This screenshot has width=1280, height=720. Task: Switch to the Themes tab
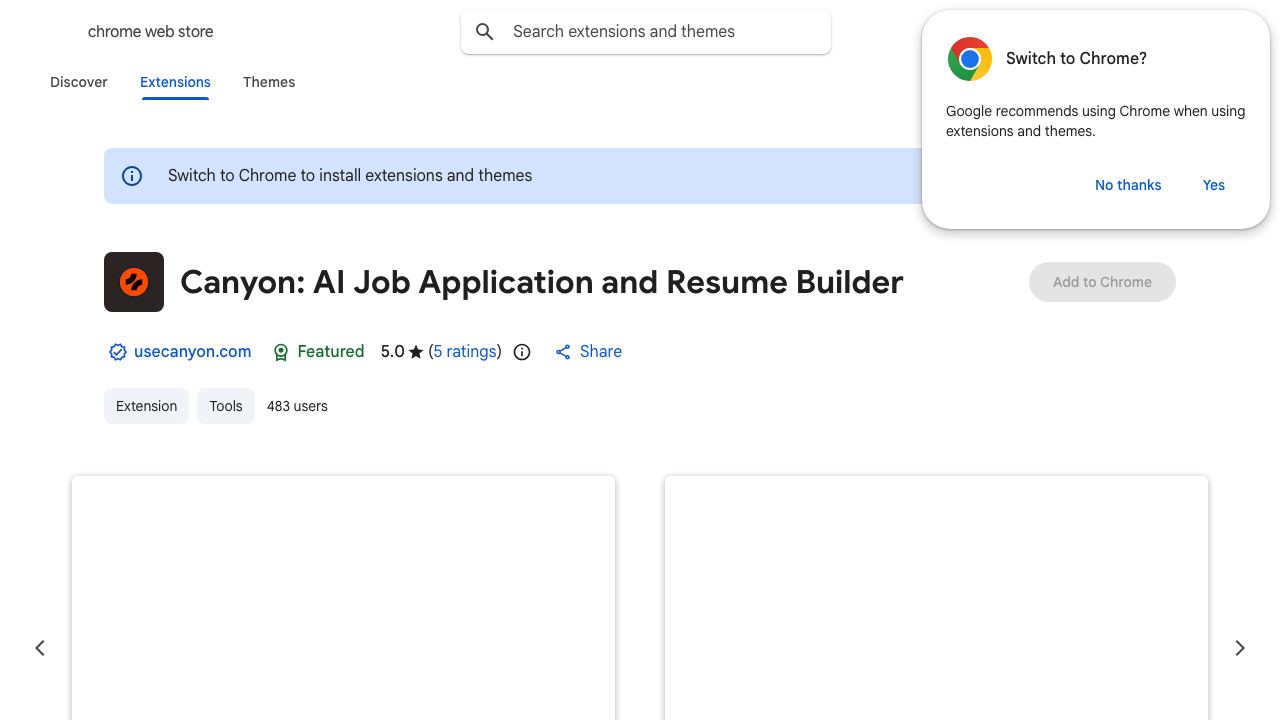coord(269,82)
